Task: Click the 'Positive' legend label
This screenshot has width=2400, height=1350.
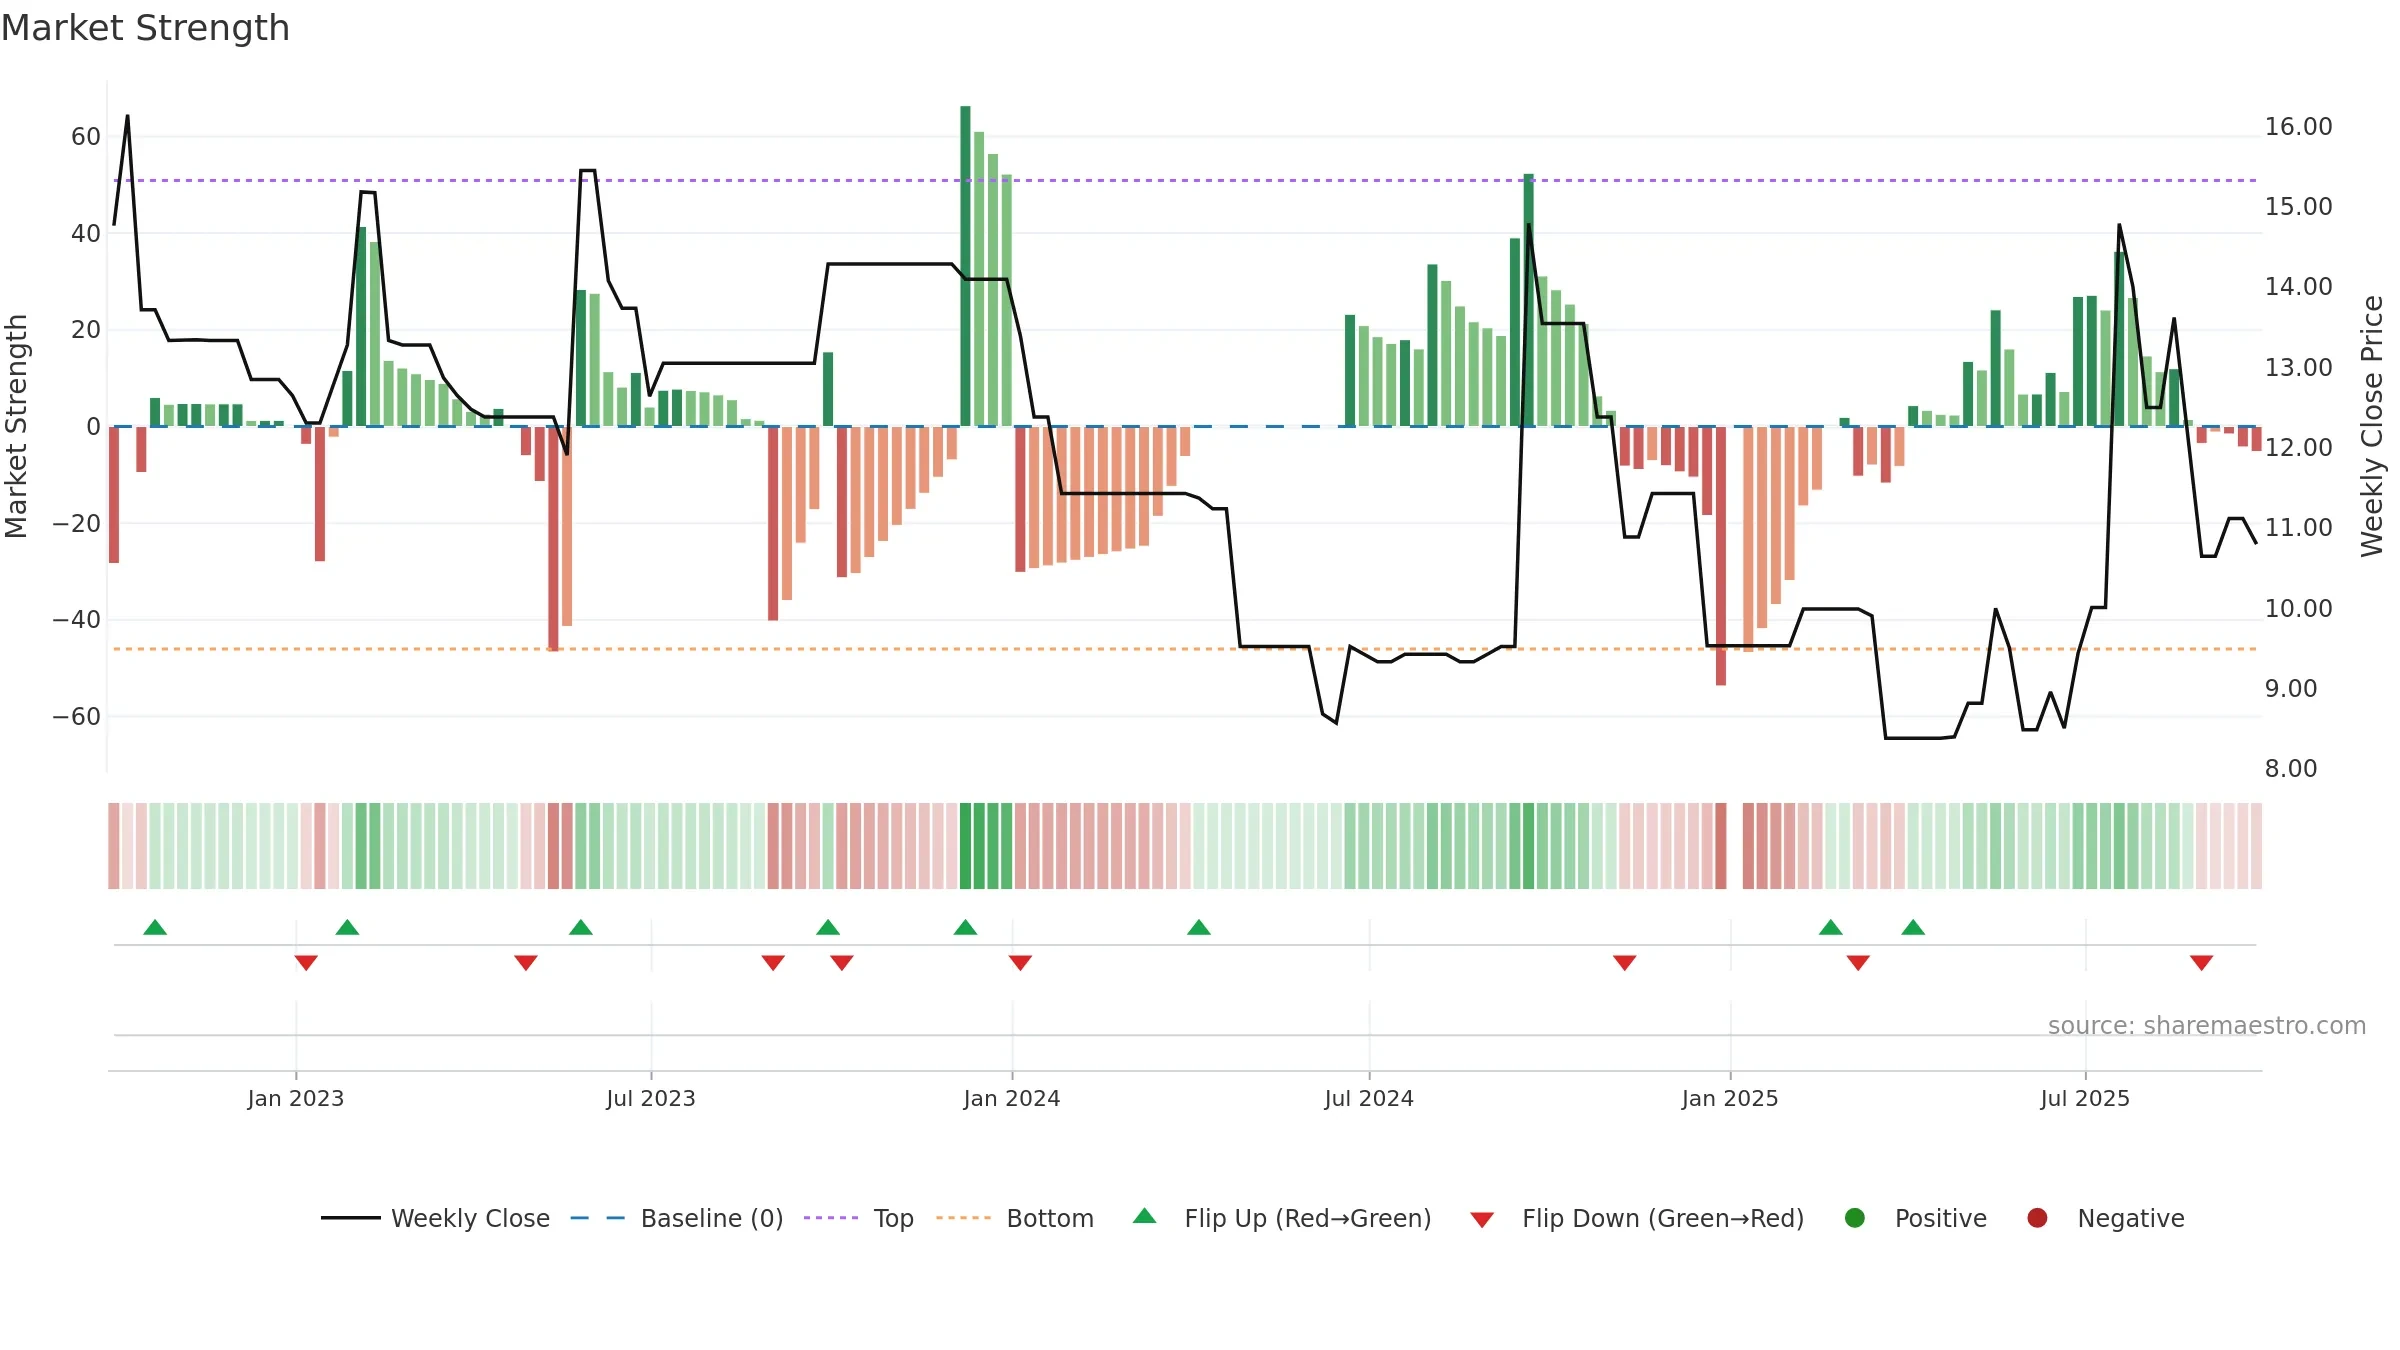Action: click(x=1941, y=1218)
